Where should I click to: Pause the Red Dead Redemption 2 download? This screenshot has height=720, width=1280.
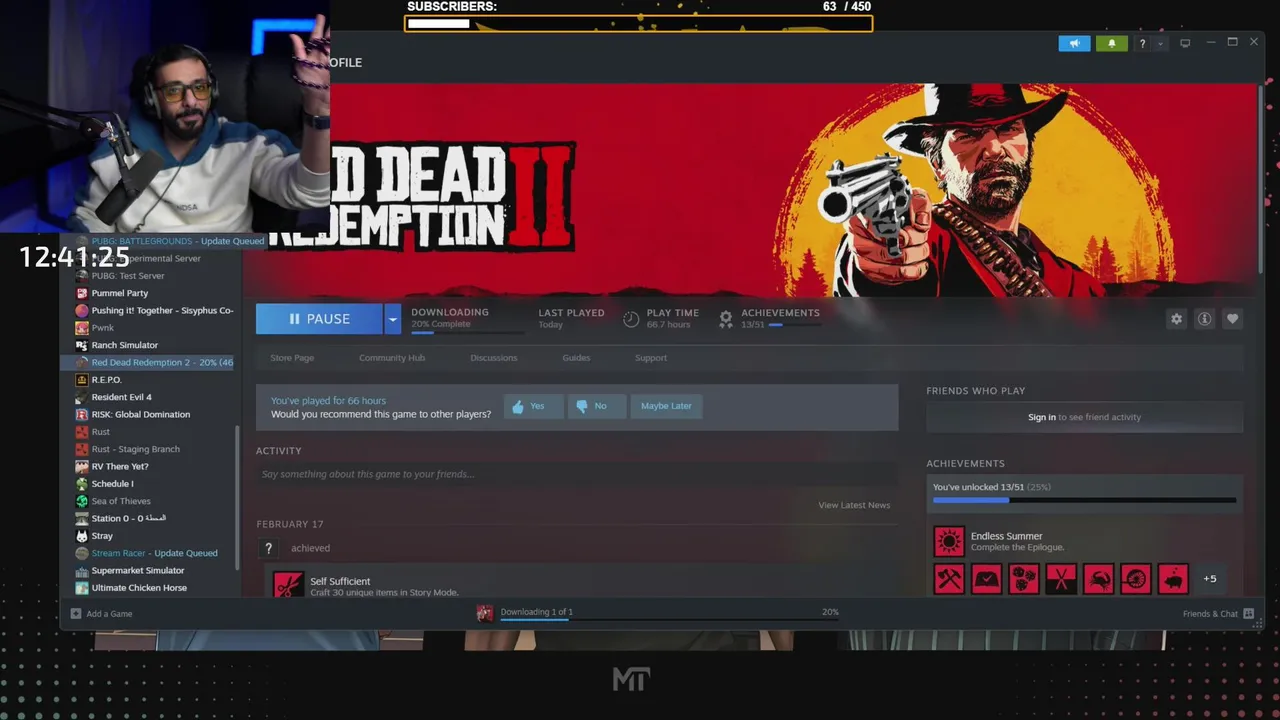point(319,319)
